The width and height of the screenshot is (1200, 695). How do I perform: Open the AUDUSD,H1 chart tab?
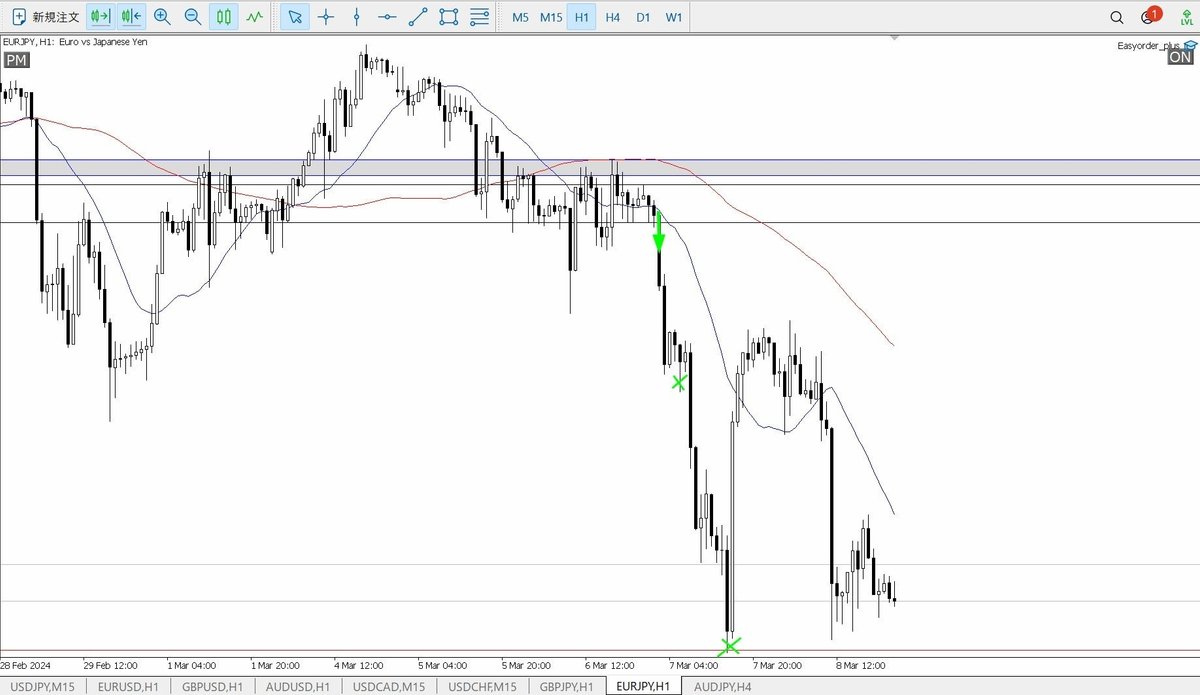299,686
